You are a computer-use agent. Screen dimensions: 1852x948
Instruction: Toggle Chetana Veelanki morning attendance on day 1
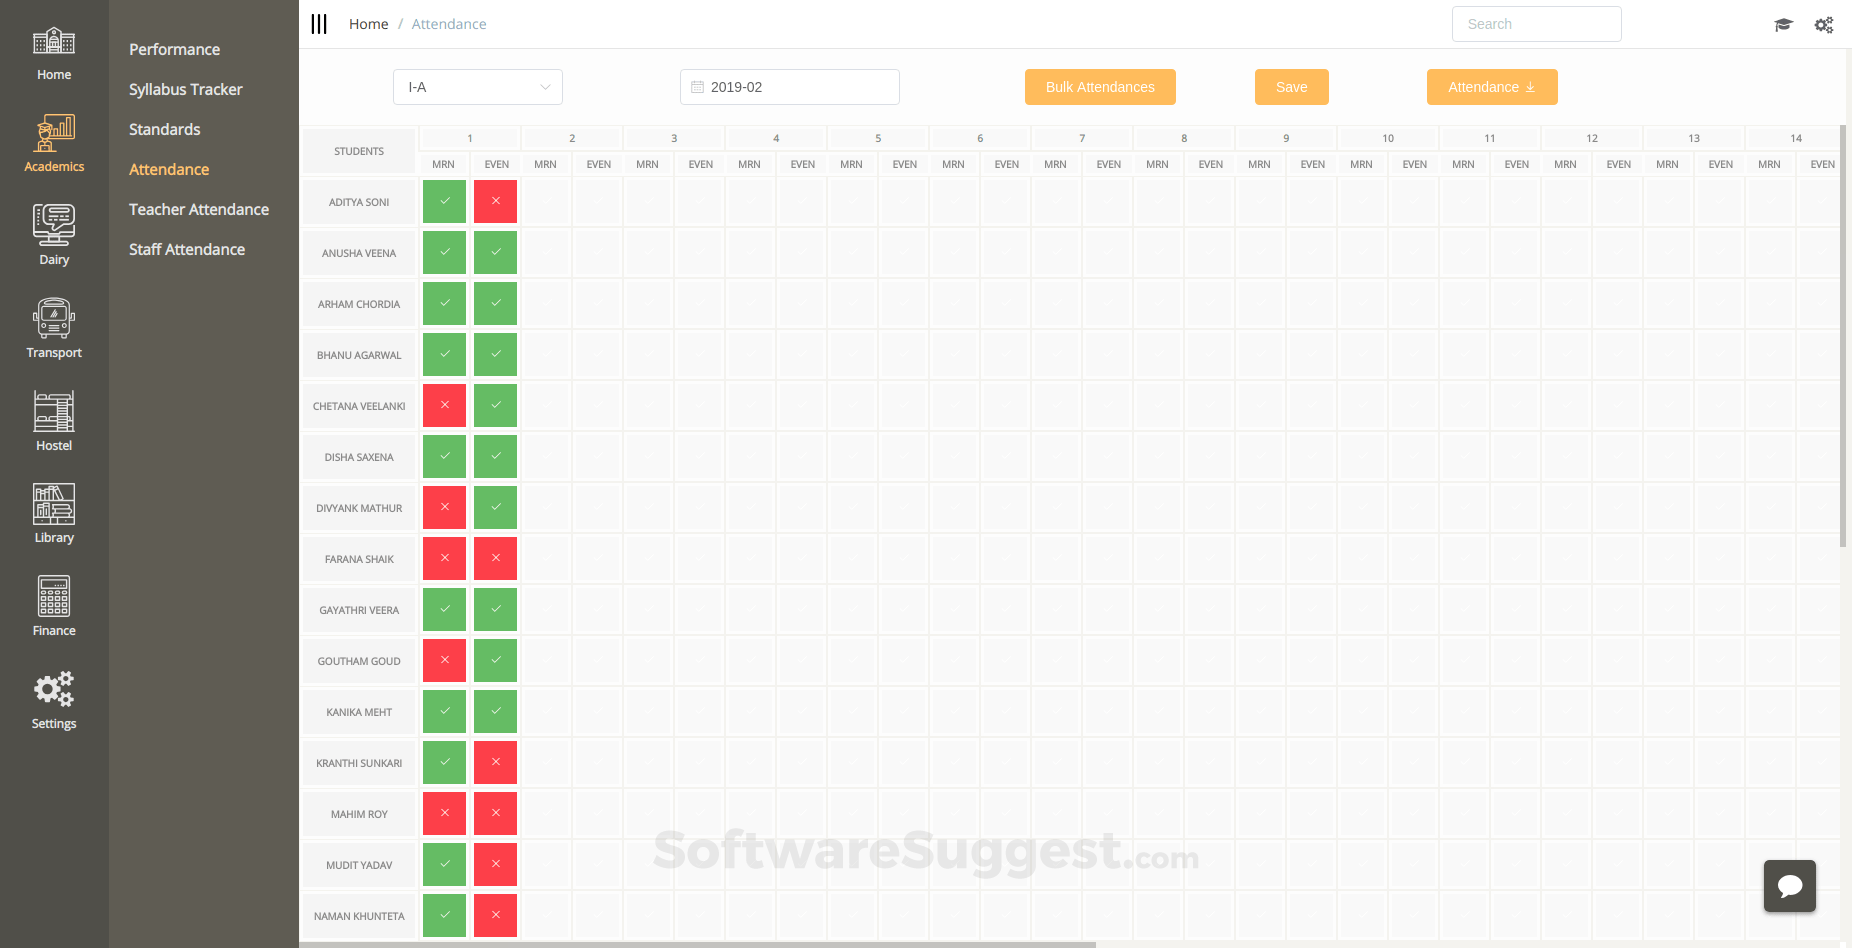click(444, 405)
